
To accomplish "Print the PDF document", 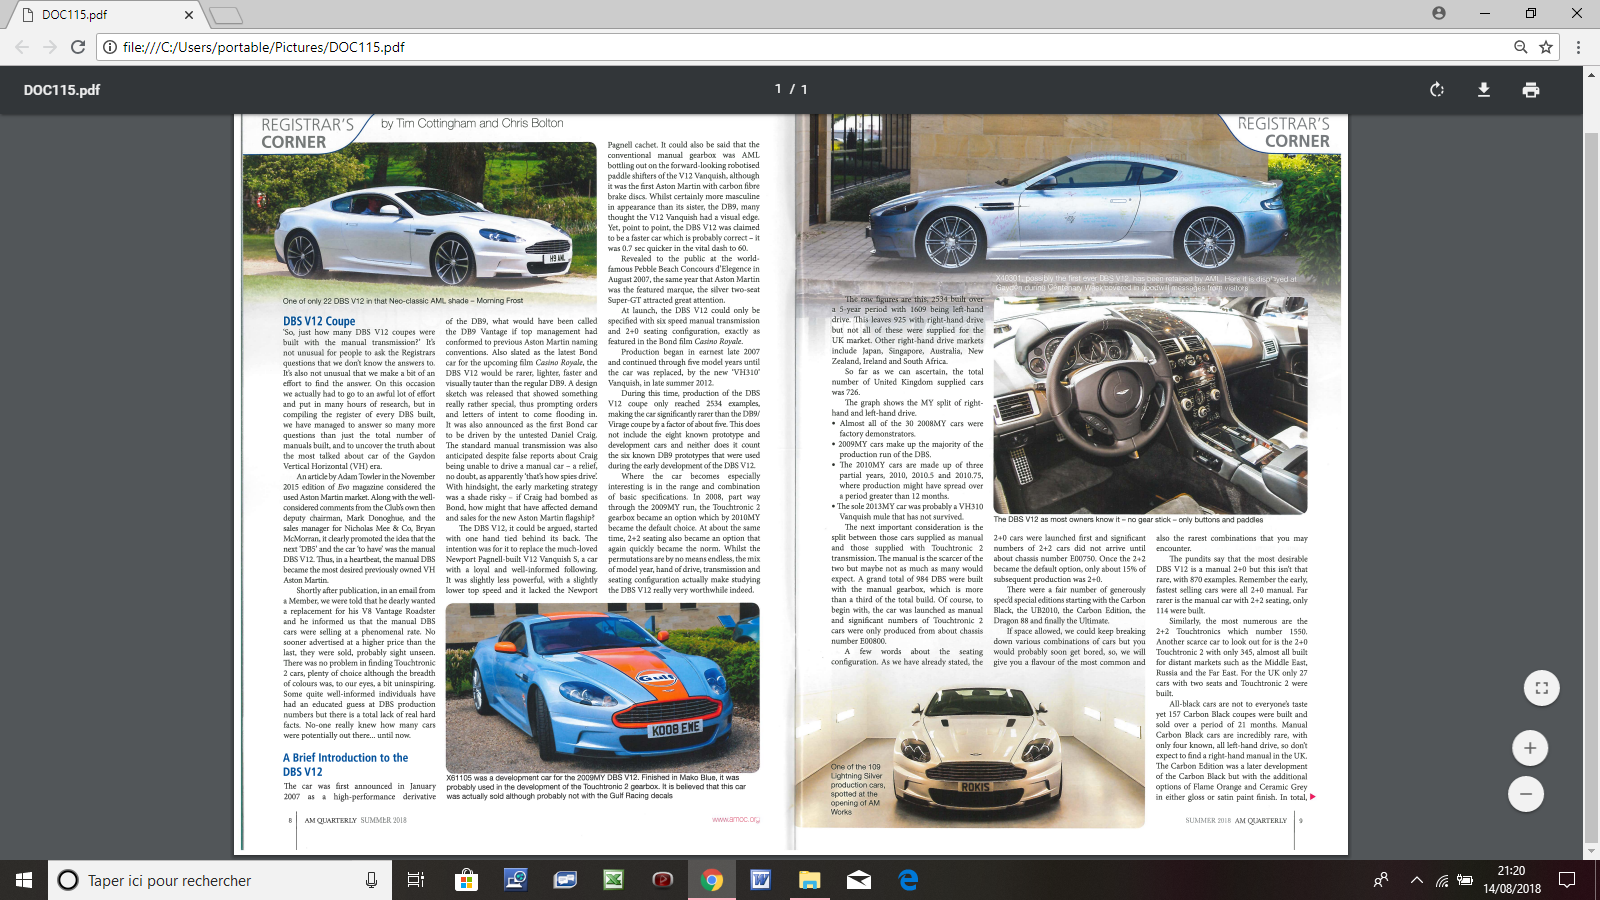I will 1531,90.
